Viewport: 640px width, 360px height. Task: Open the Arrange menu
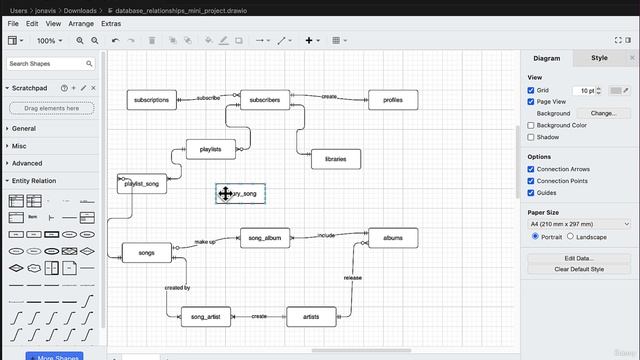81,24
